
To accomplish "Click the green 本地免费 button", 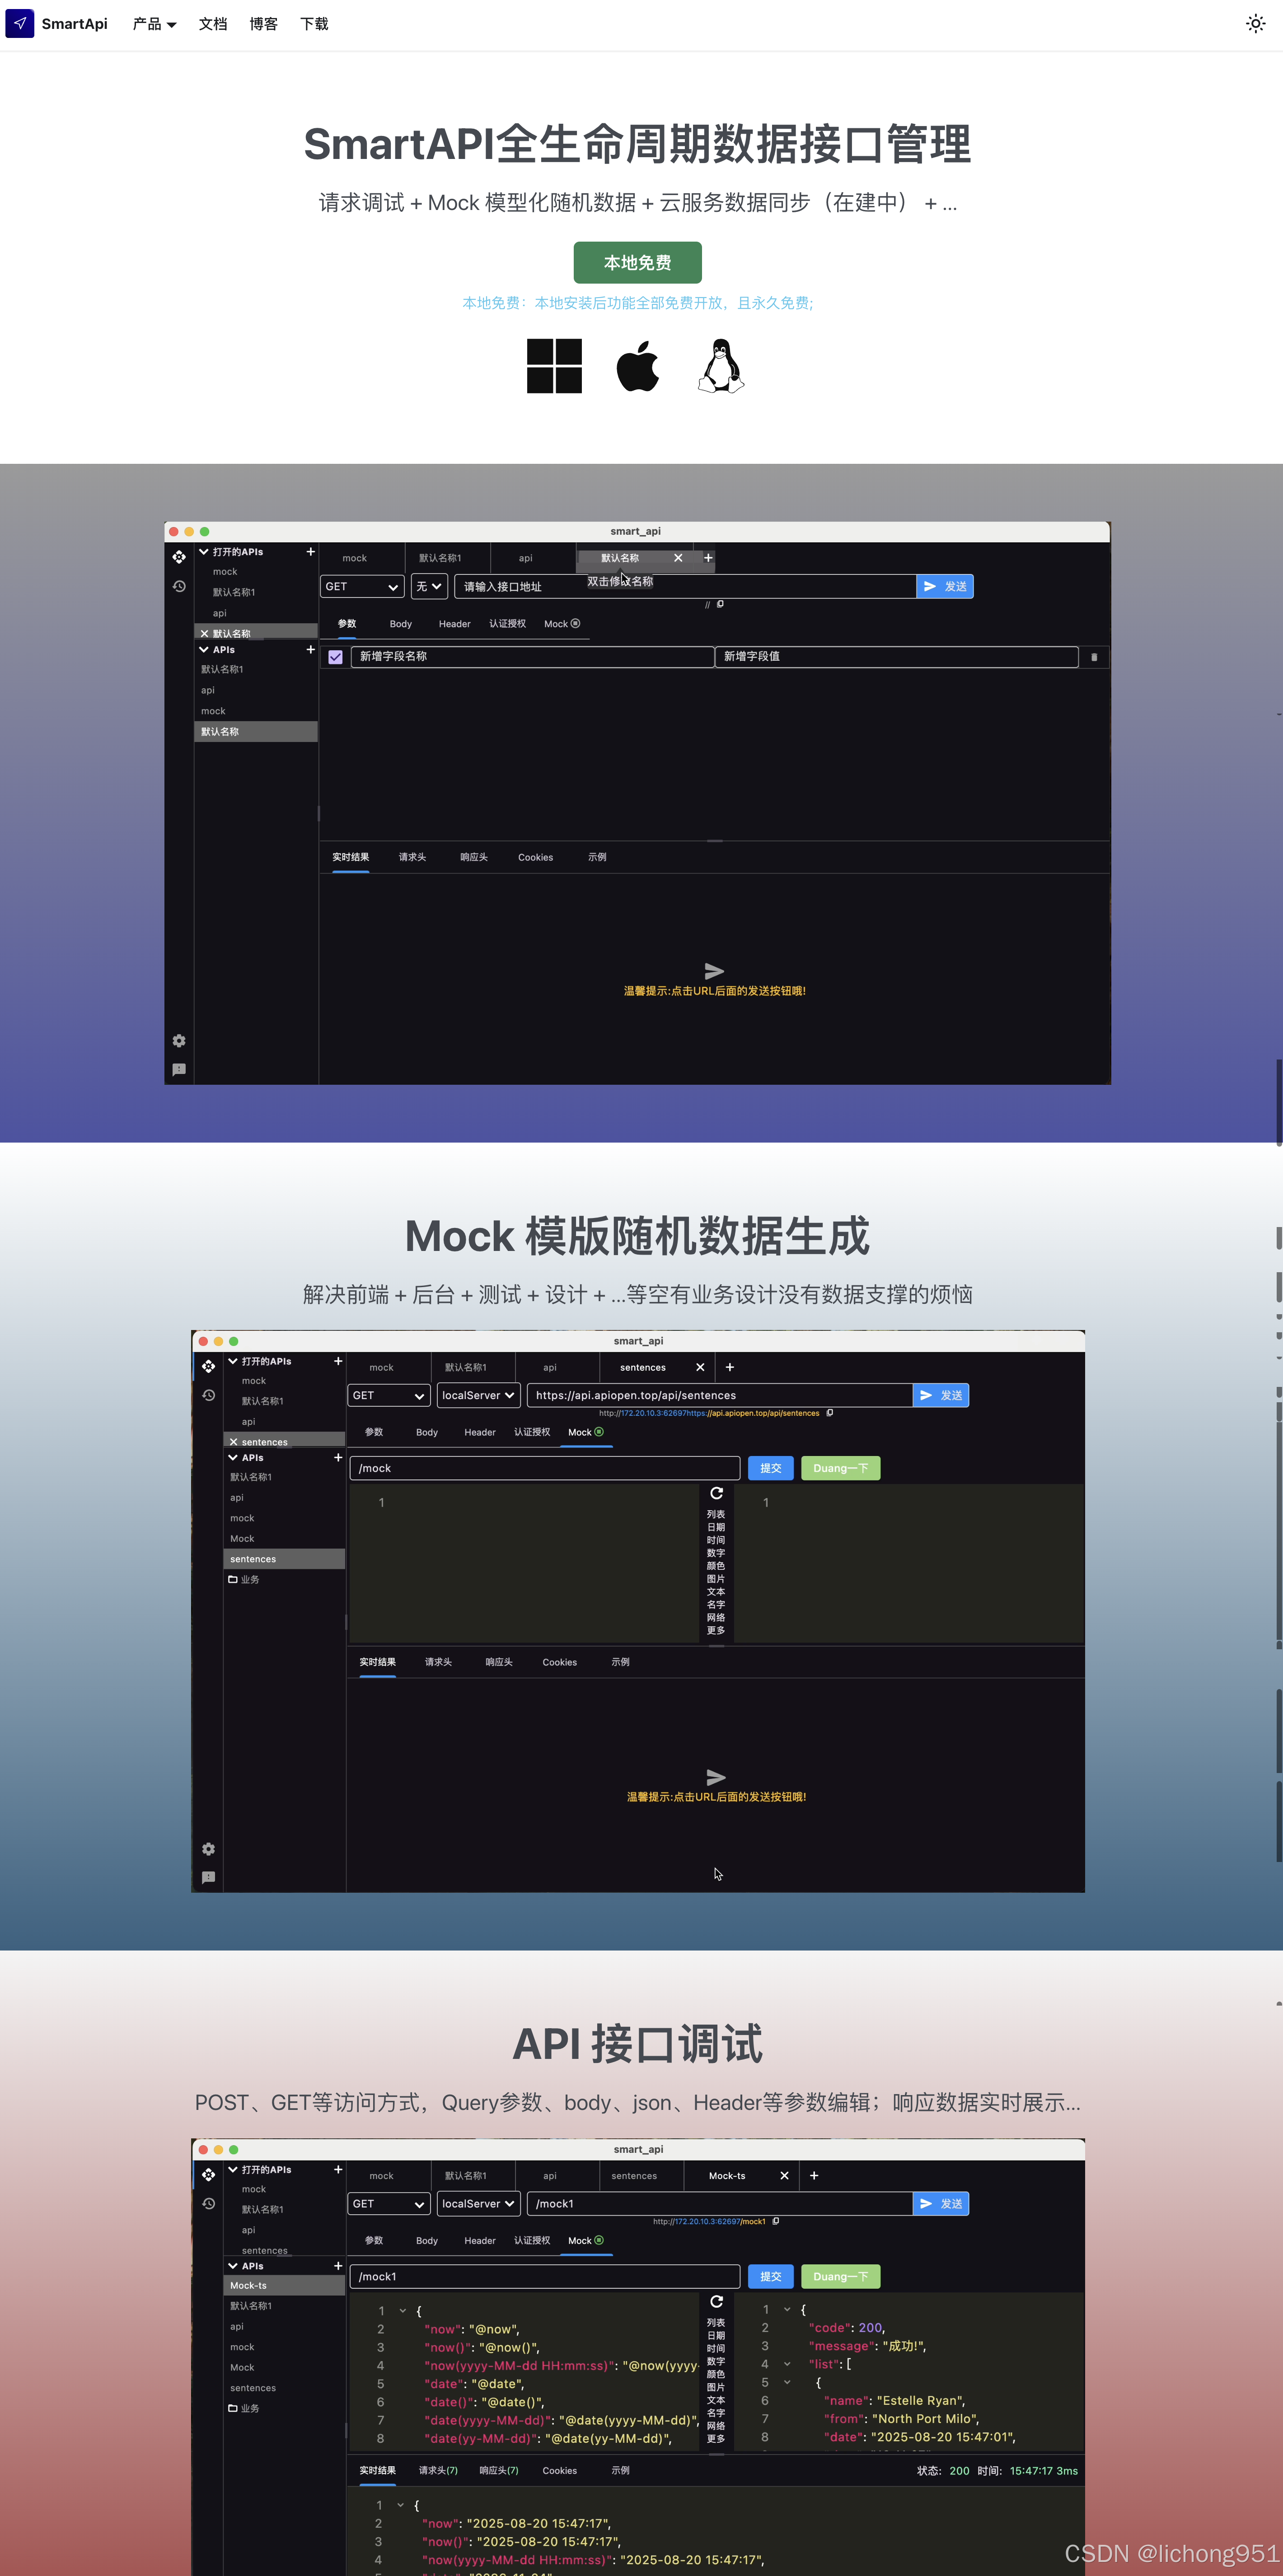I will pos(637,262).
